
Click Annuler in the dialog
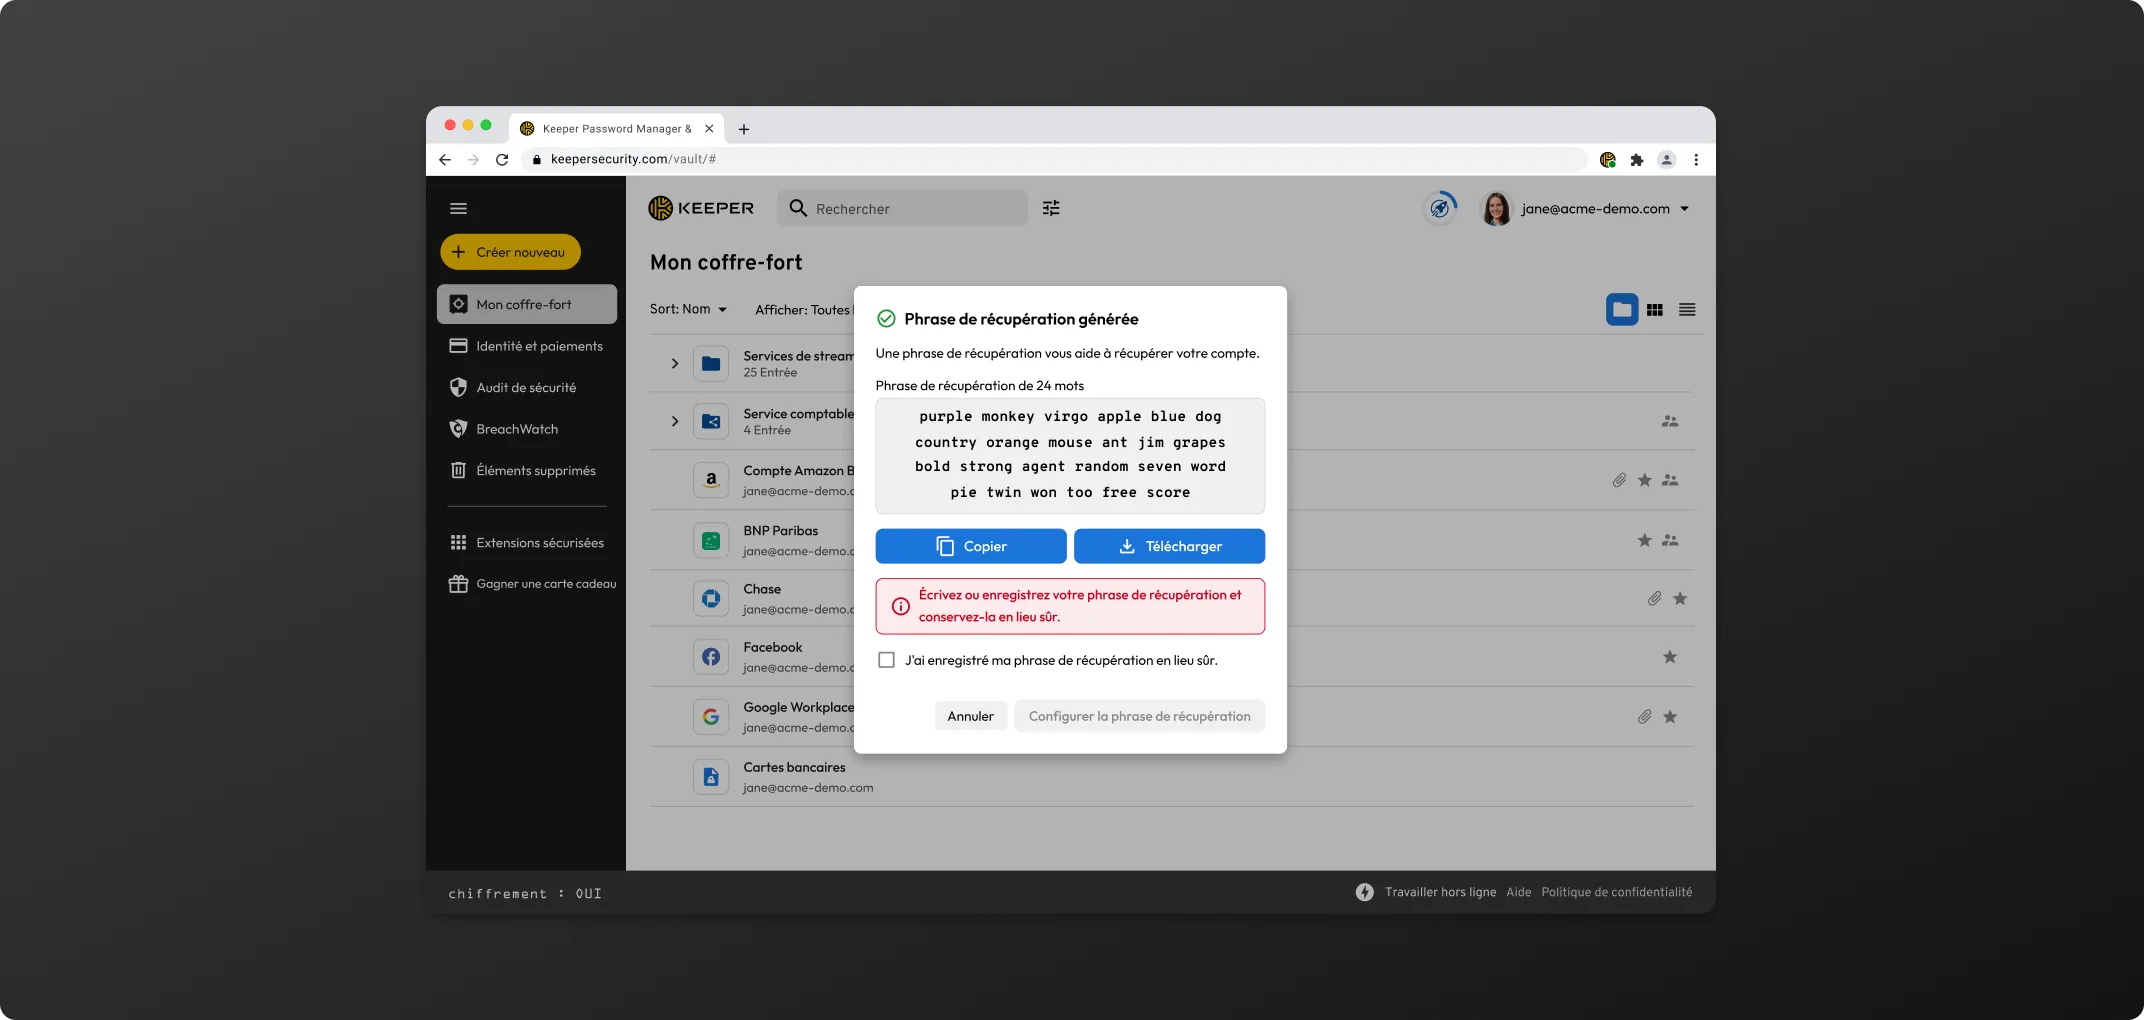970,716
